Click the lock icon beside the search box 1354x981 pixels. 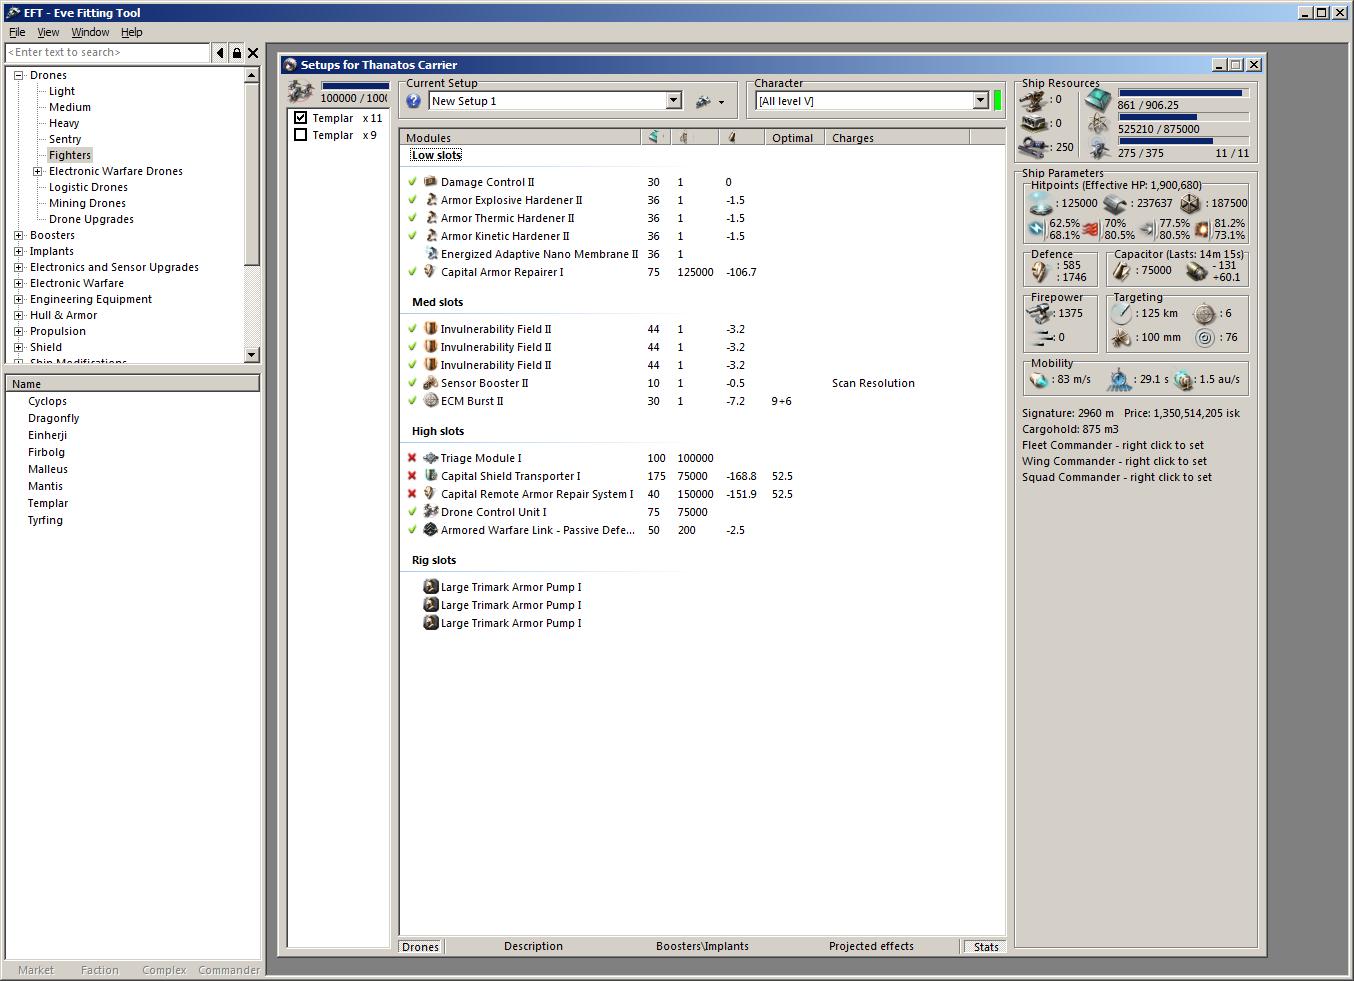pos(237,53)
